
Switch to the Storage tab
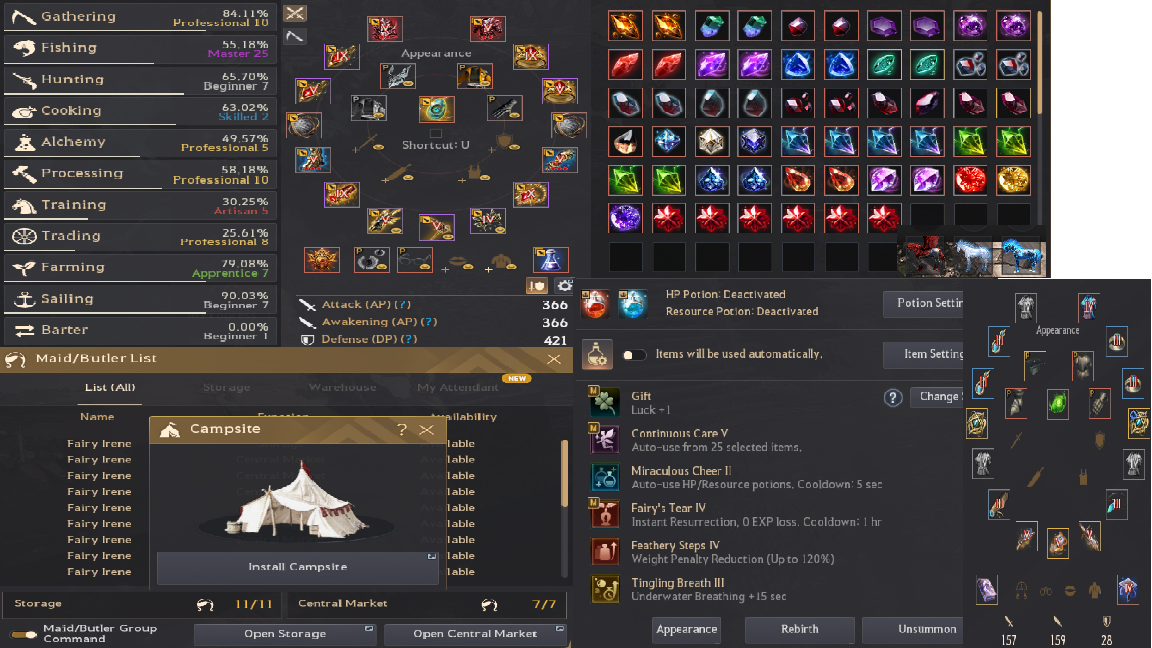pos(226,387)
